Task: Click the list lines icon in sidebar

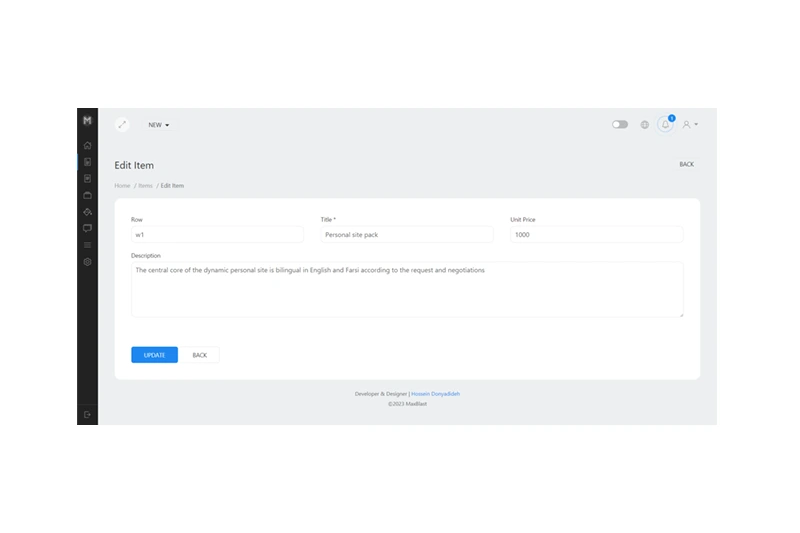Action: coord(87,245)
